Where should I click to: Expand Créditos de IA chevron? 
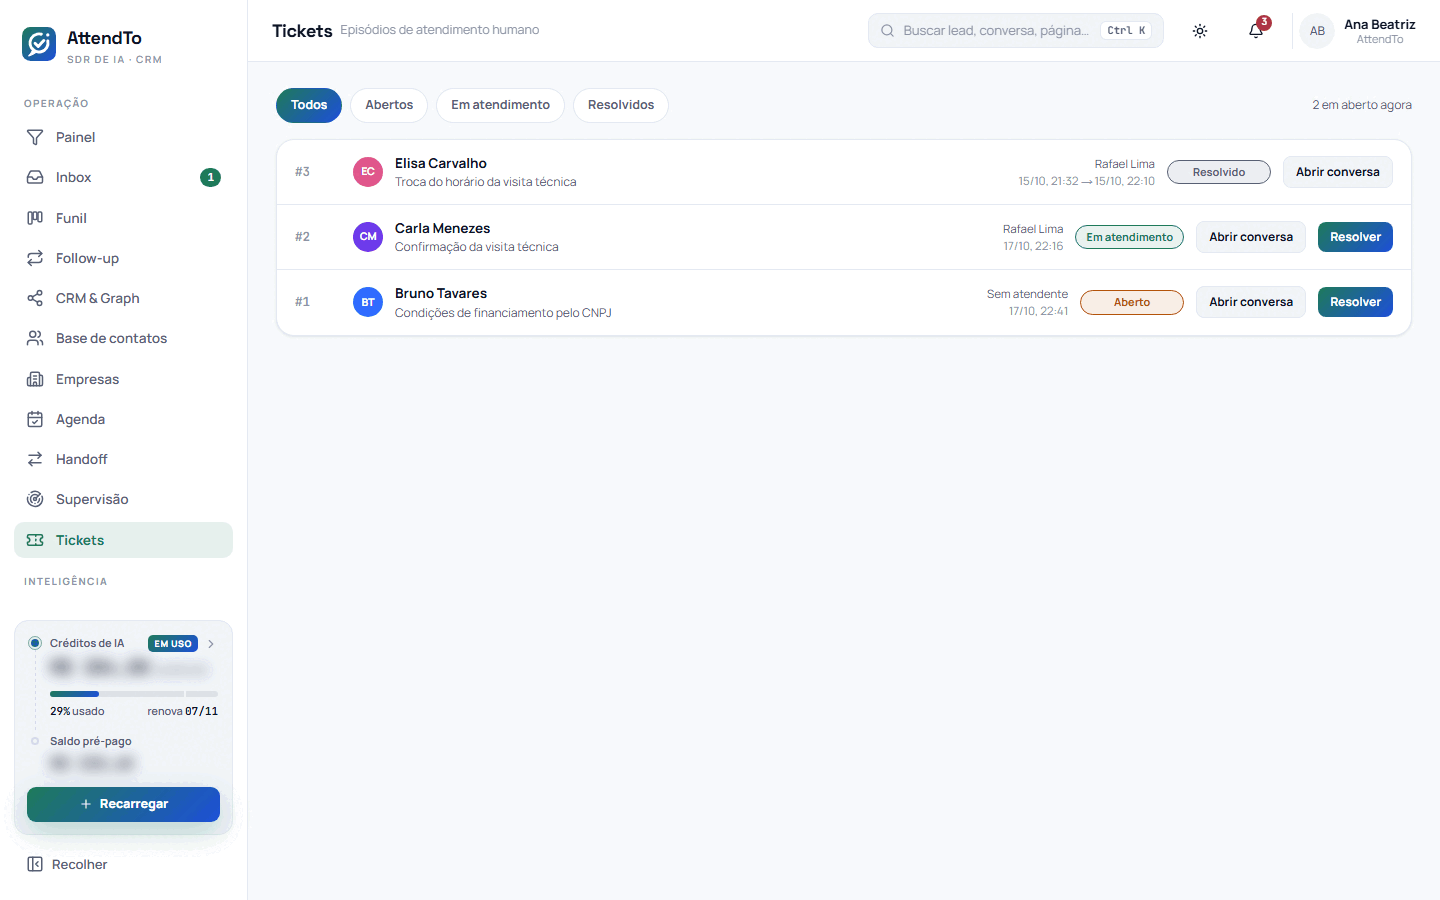(211, 644)
